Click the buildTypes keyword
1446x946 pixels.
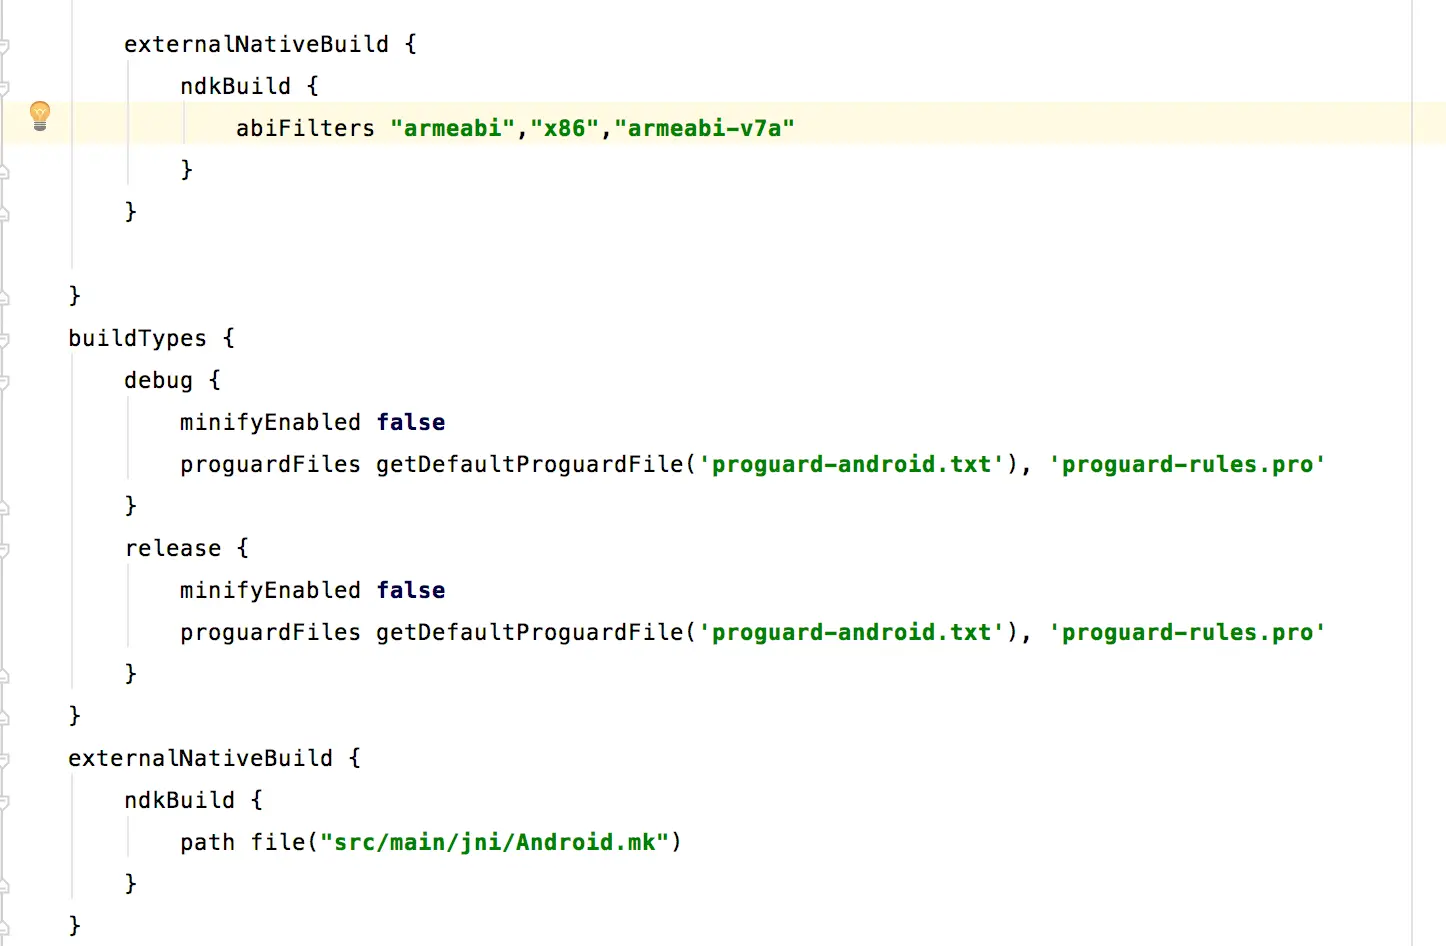click(x=137, y=338)
